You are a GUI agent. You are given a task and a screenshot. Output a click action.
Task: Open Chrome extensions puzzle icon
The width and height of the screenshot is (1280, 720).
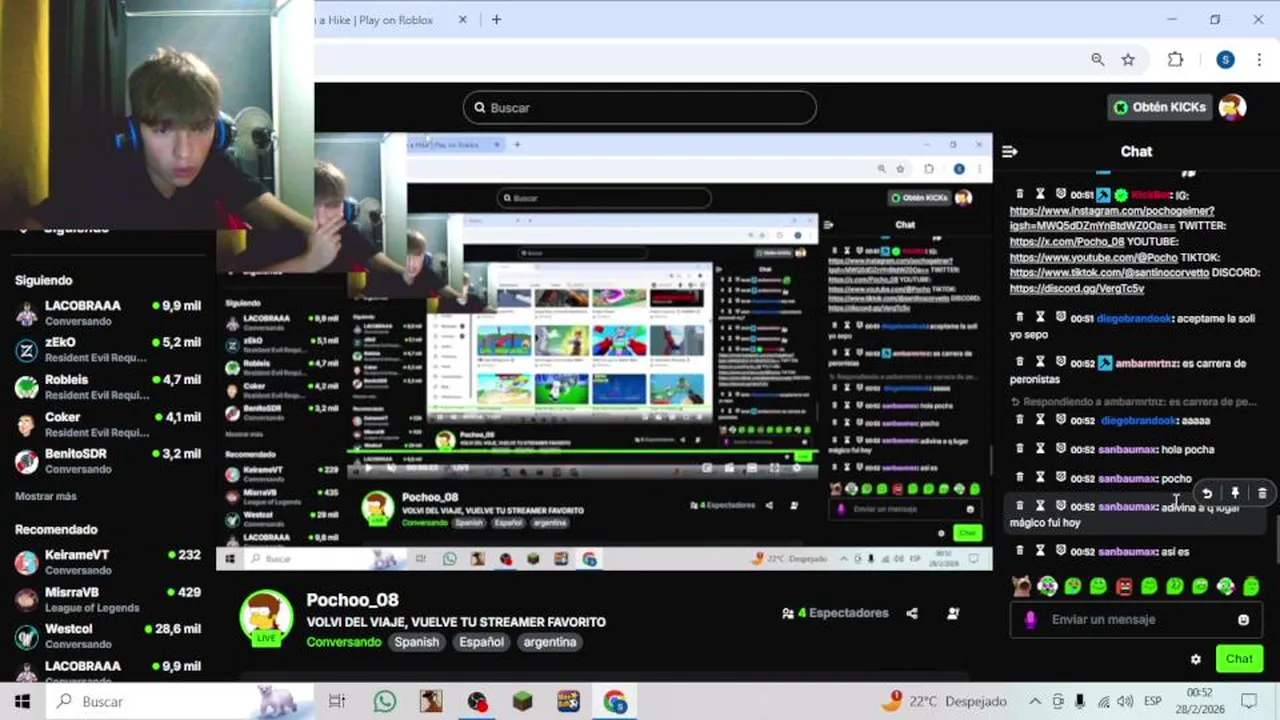point(1176,60)
